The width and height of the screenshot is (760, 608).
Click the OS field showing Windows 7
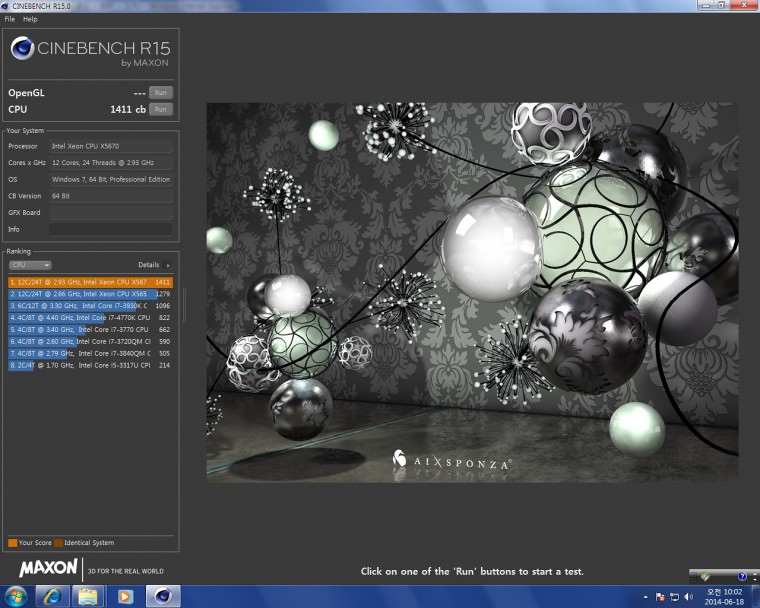[x=111, y=179]
